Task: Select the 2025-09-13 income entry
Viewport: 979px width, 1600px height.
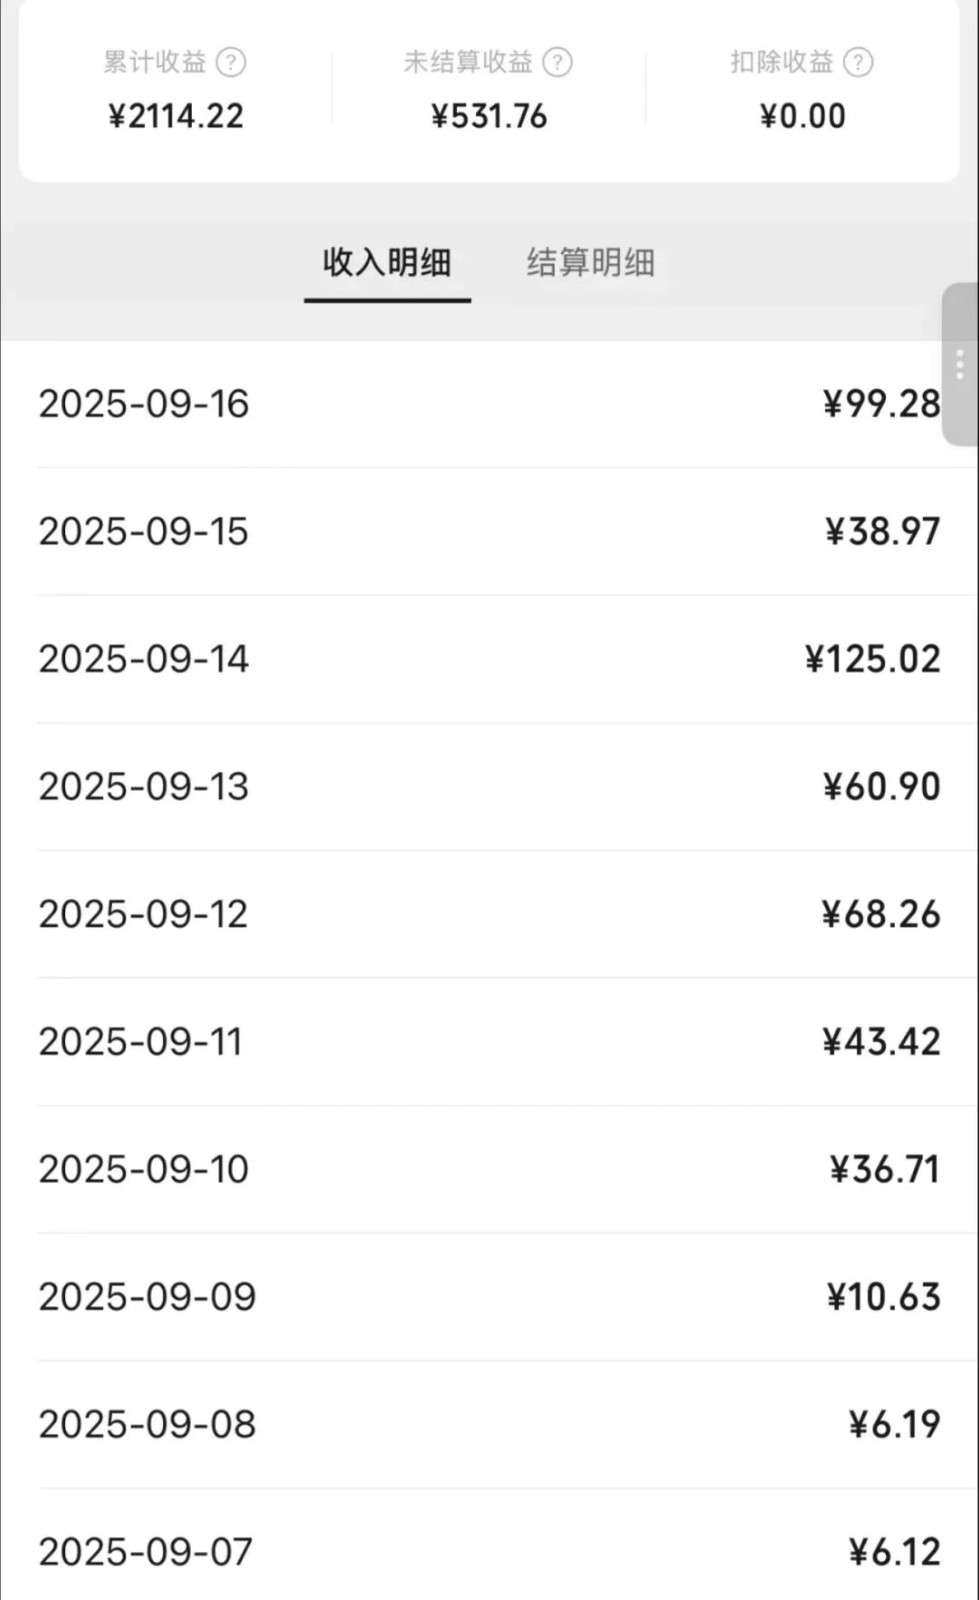Action: [489, 787]
